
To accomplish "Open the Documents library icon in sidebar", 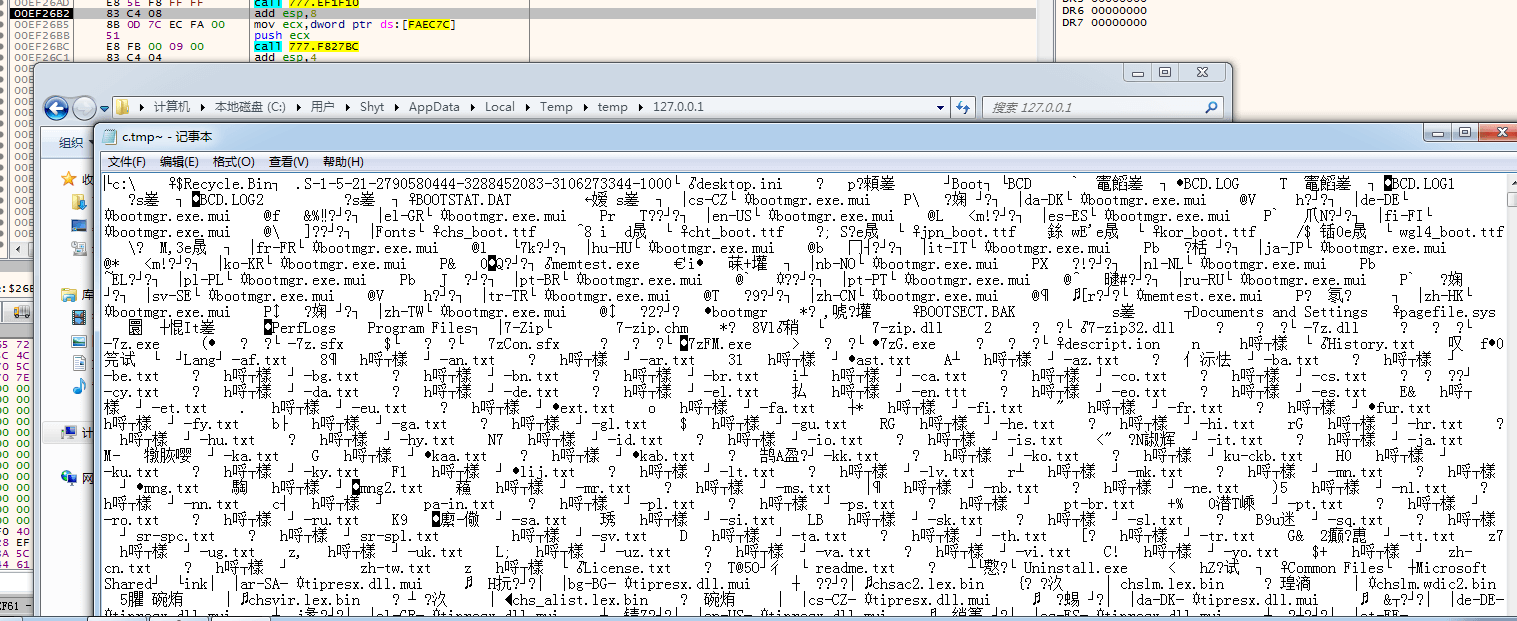I will click(x=79, y=363).
